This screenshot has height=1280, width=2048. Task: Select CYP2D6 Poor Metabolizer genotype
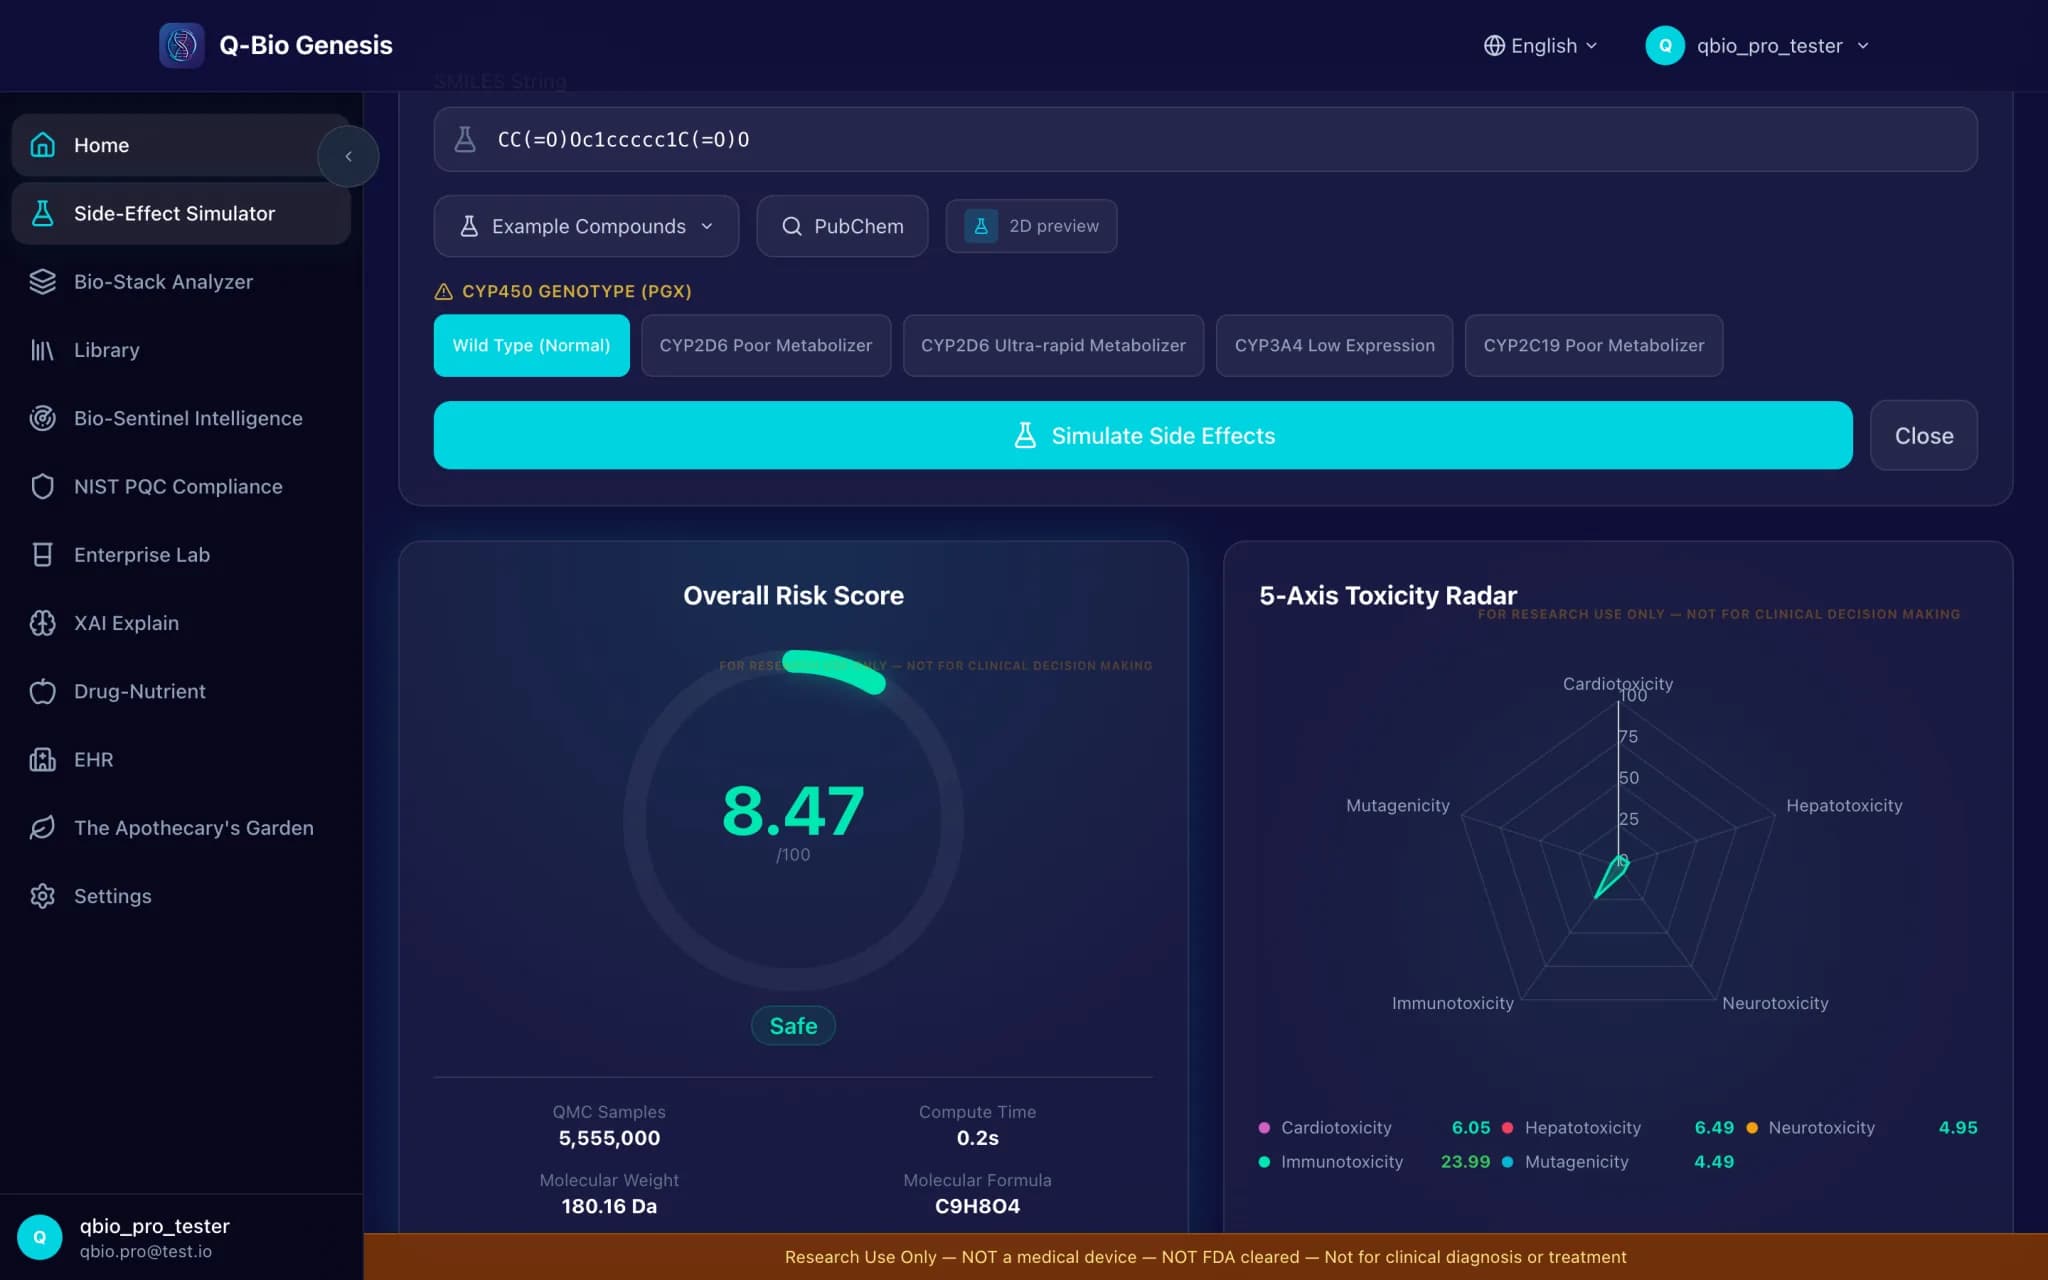pyautogui.click(x=765, y=345)
